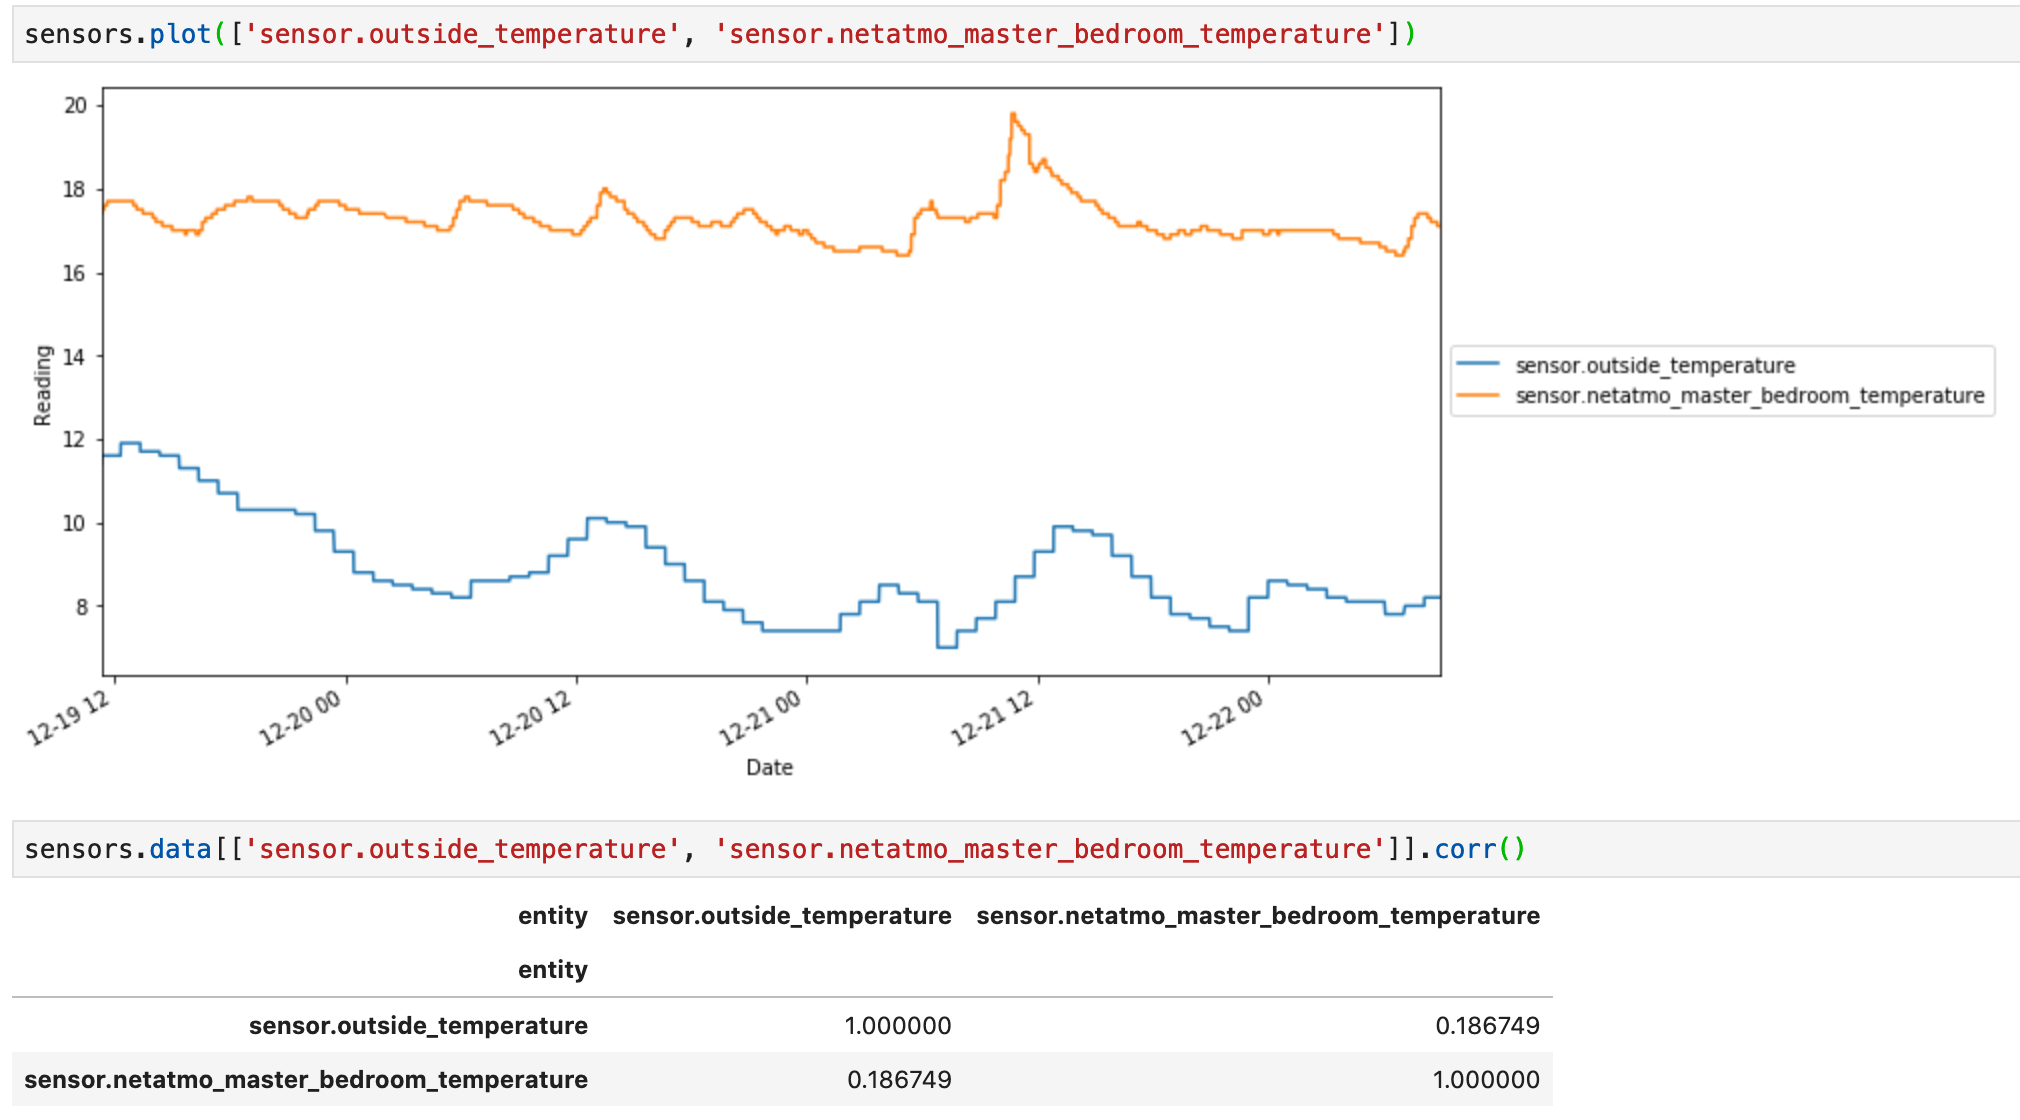Click the orange peak near 20 on chart
Screen dimensions: 2020x1120
[x=1013, y=116]
